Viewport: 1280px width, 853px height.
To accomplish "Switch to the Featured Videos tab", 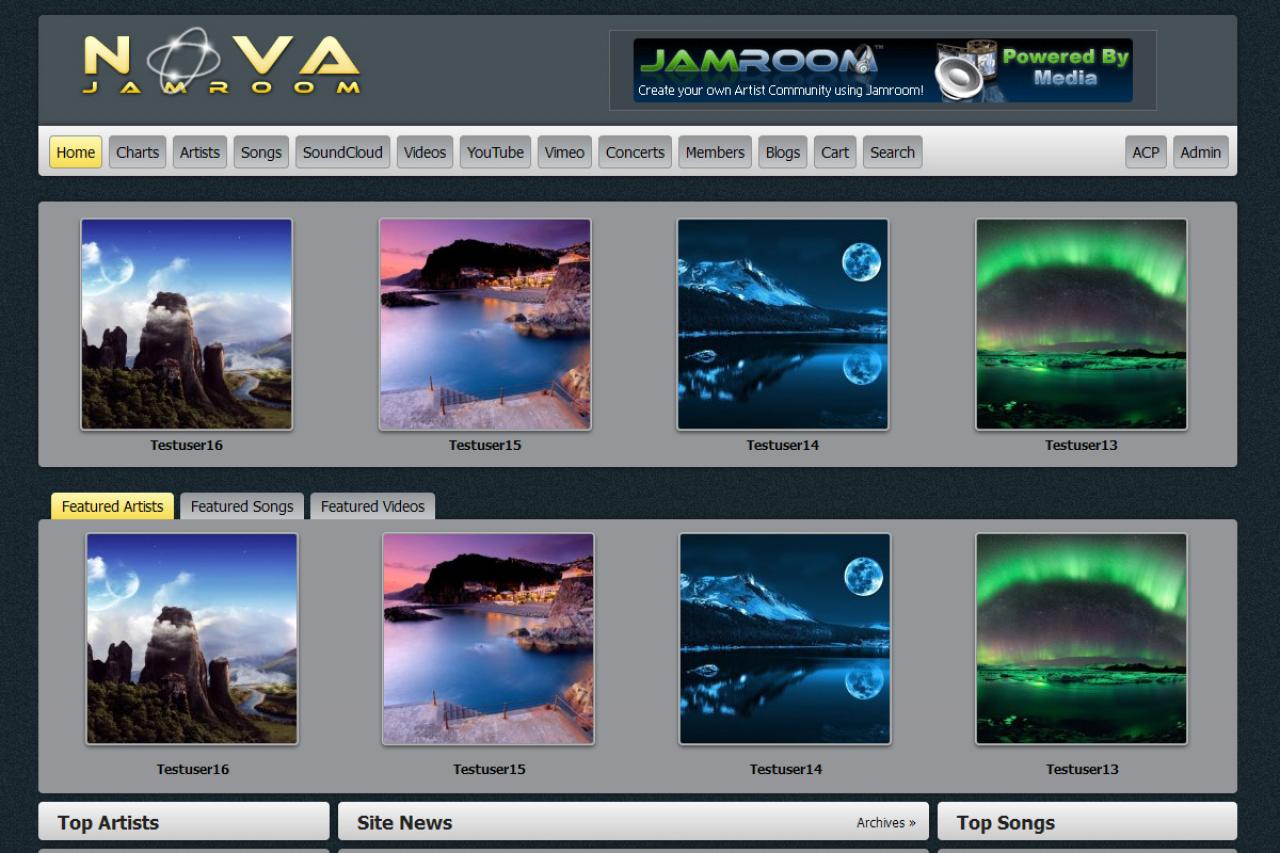I will (372, 506).
